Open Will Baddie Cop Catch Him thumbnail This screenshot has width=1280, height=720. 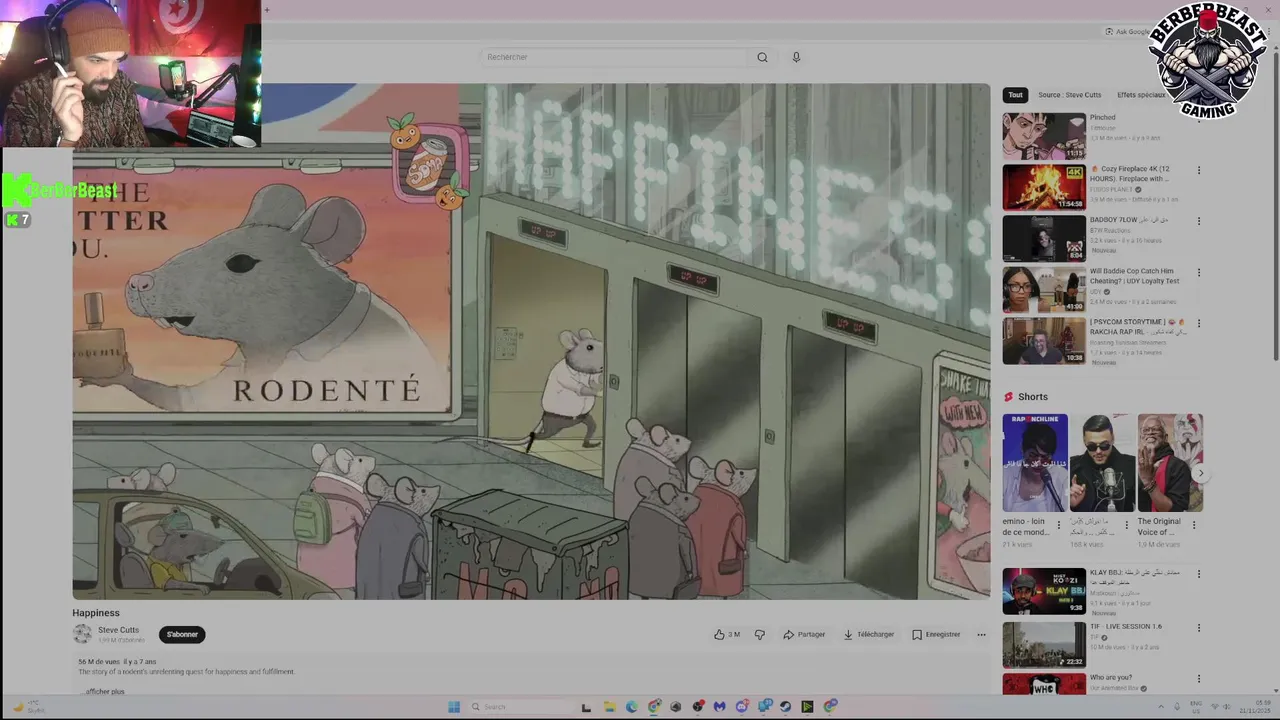tap(1044, 290)
